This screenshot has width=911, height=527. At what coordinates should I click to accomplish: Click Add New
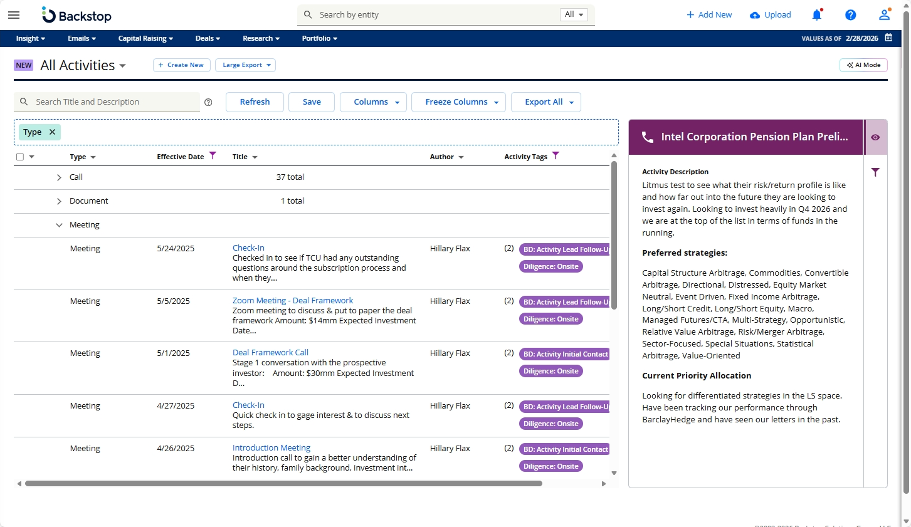[709, 15]
